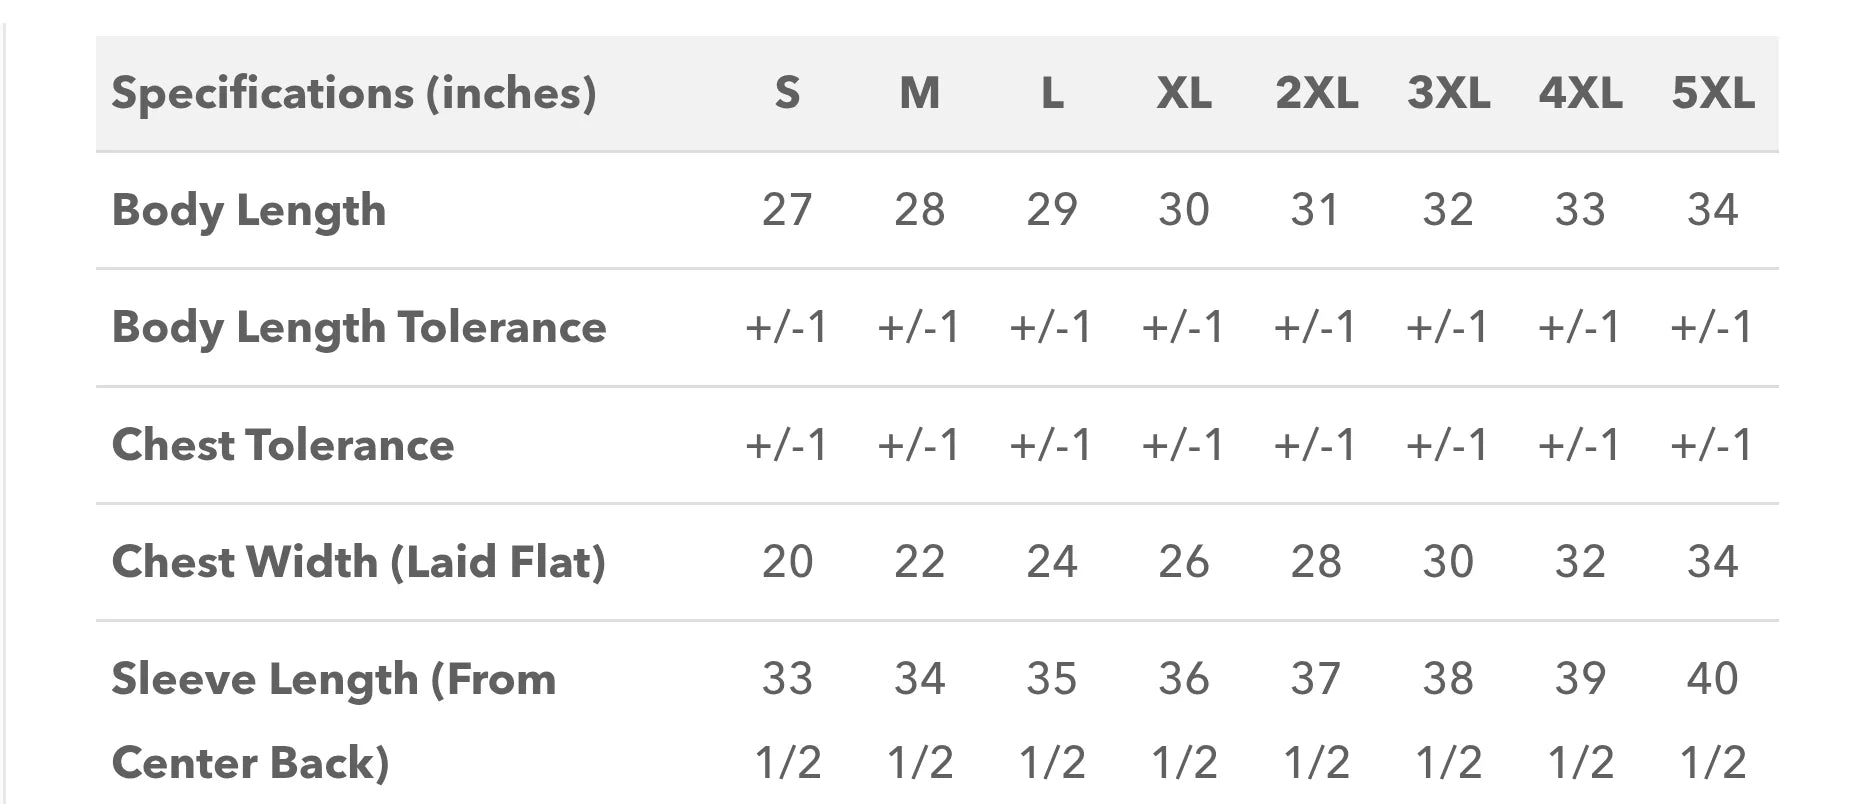Select the Chest Width value for size 5XL
This screenshot has height=804, width=1865.
1712,562
